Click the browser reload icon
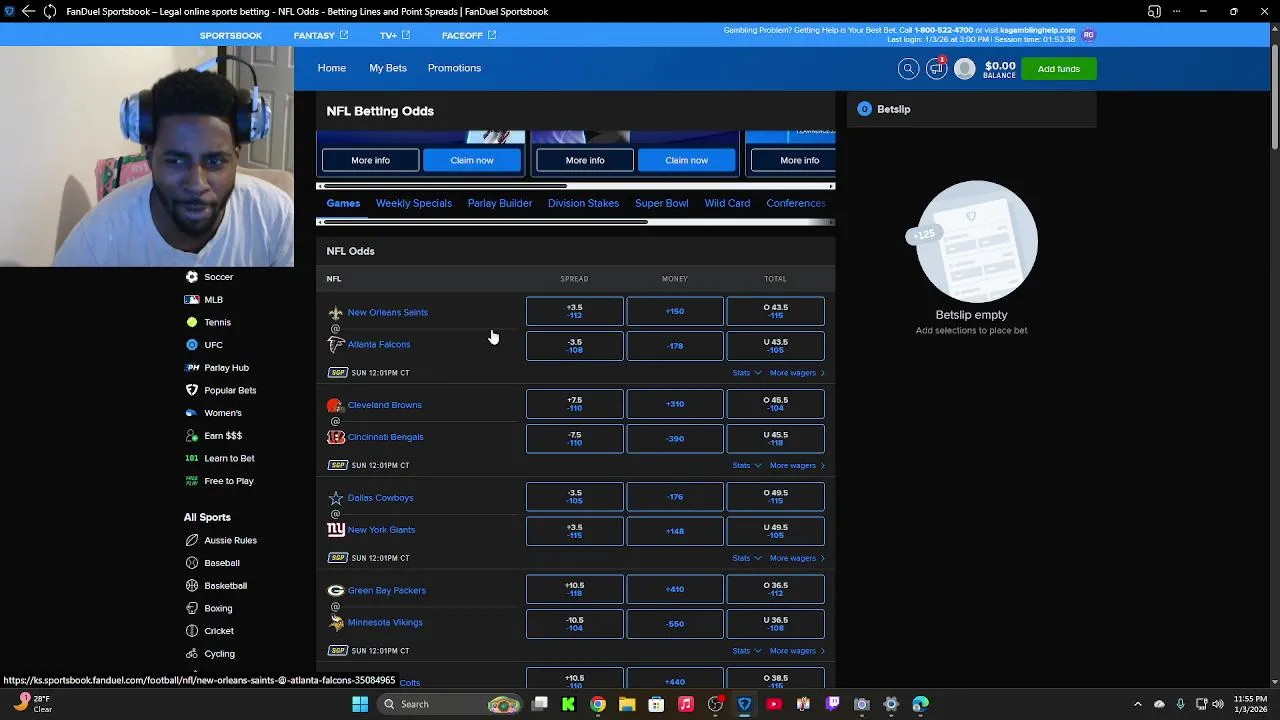 tap(49, 12)
